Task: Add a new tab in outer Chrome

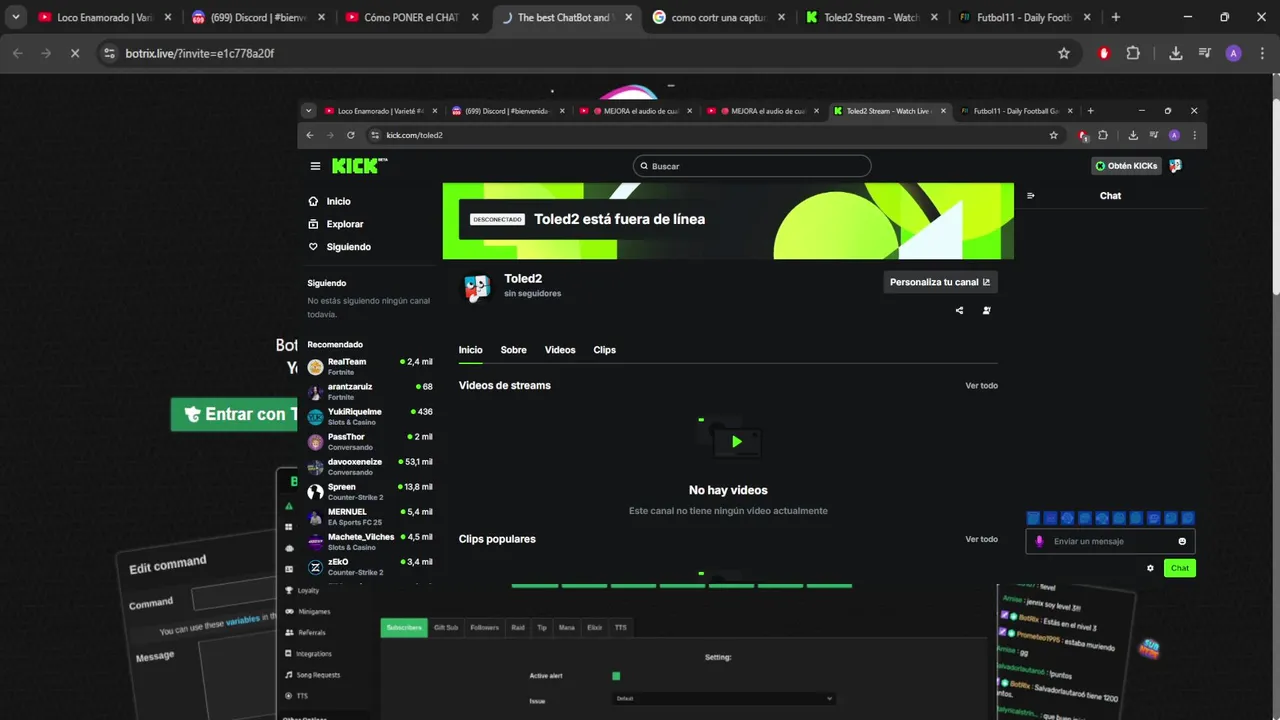Action: click(x=1116, y=17)
